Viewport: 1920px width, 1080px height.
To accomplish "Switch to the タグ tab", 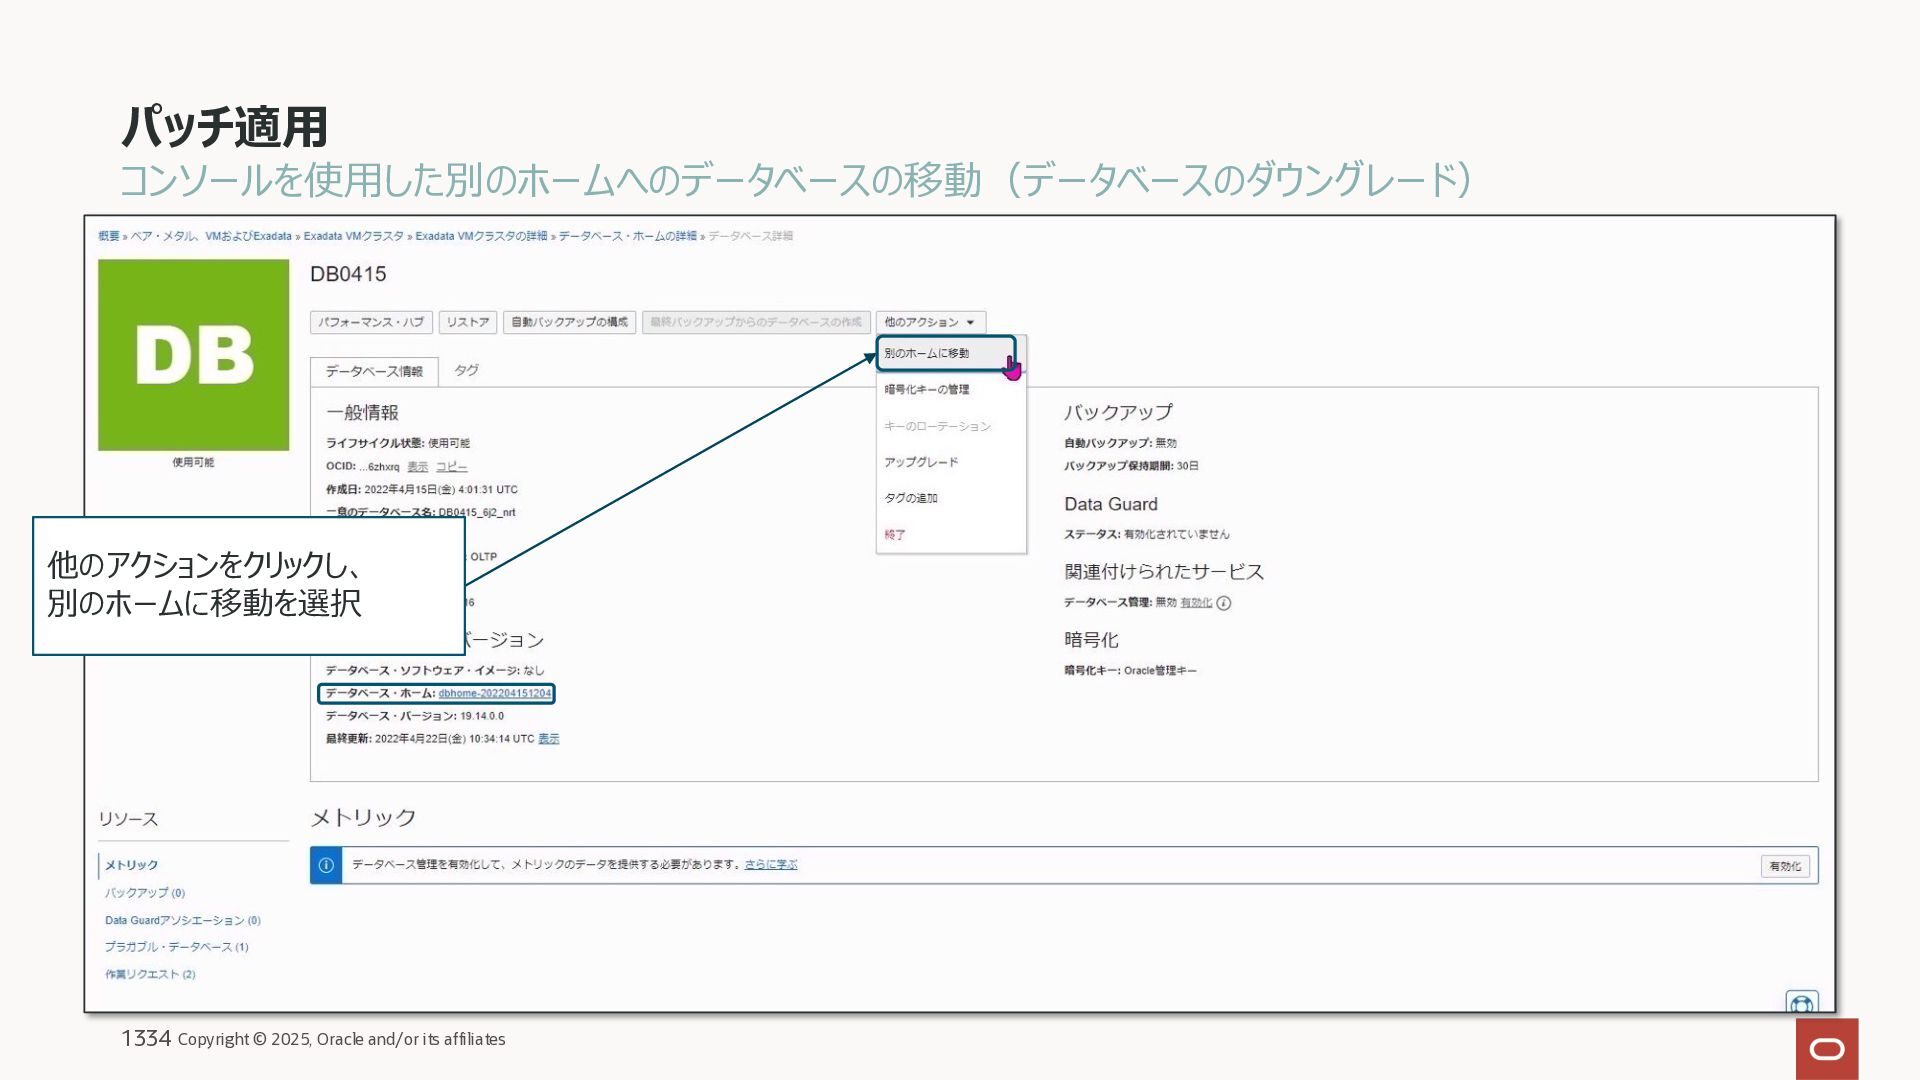I will 466,371.
